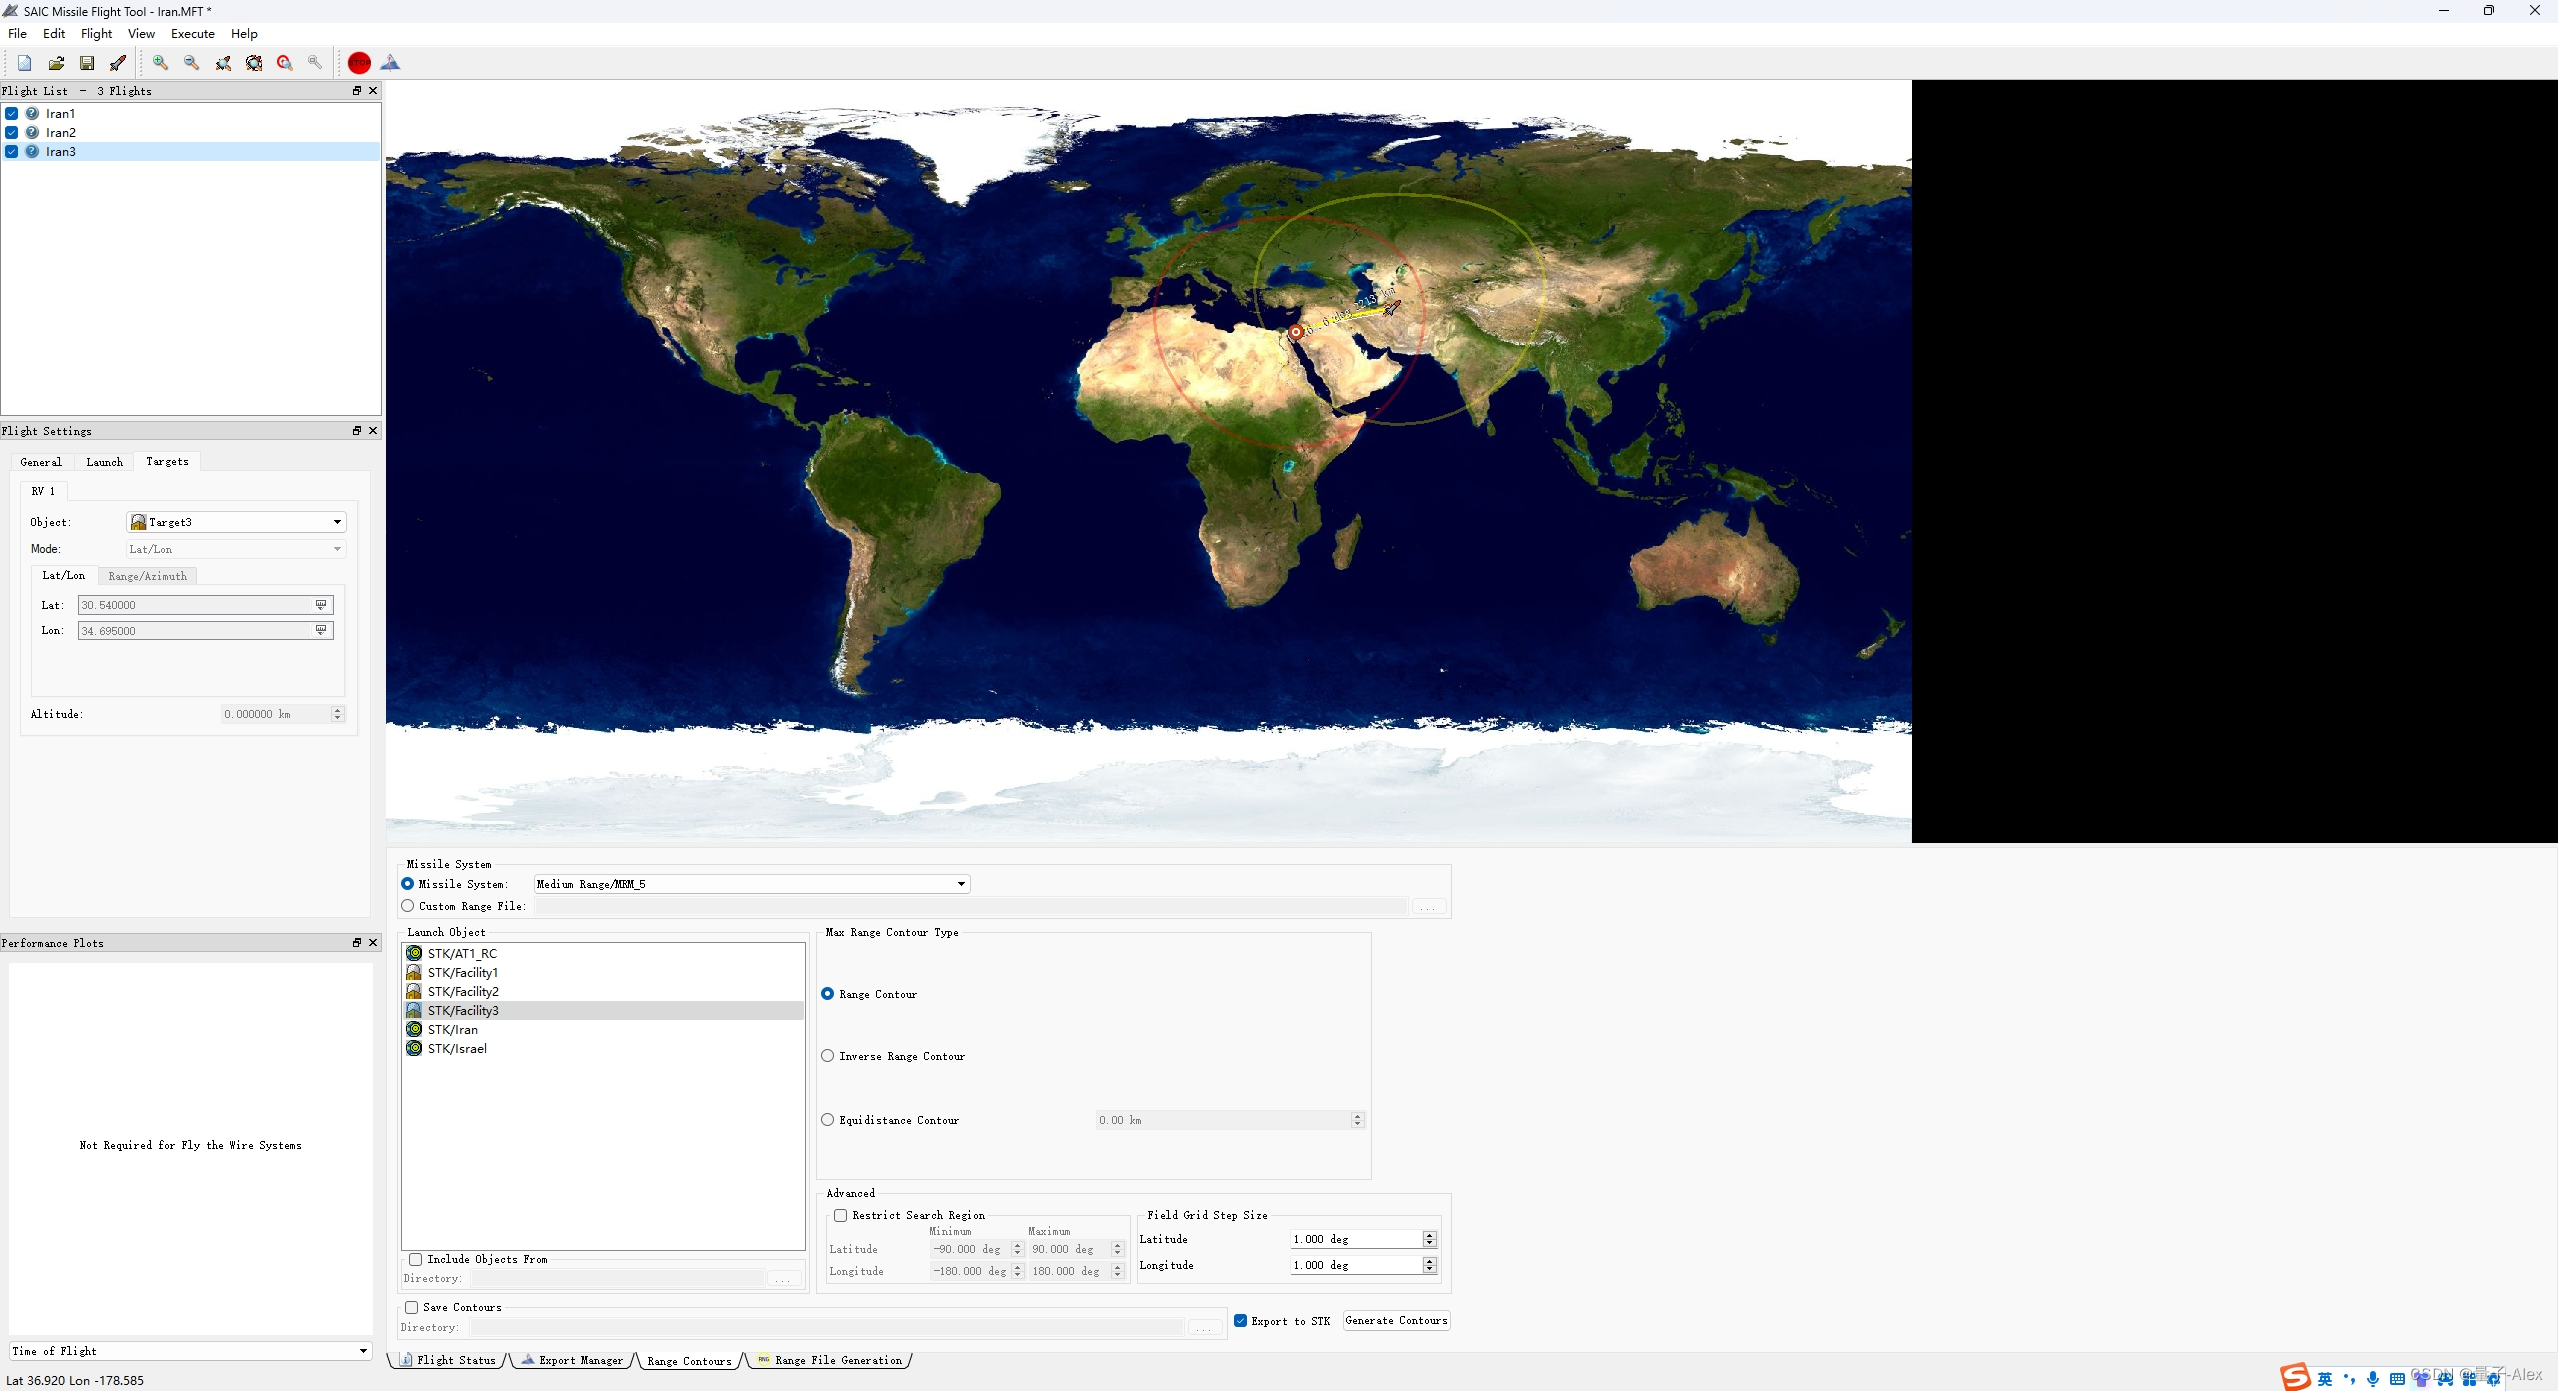Viewport: 2558px width, 1391px height.
Task: Select Inverse Range Contour radio button
Action: click(828, 1056)
